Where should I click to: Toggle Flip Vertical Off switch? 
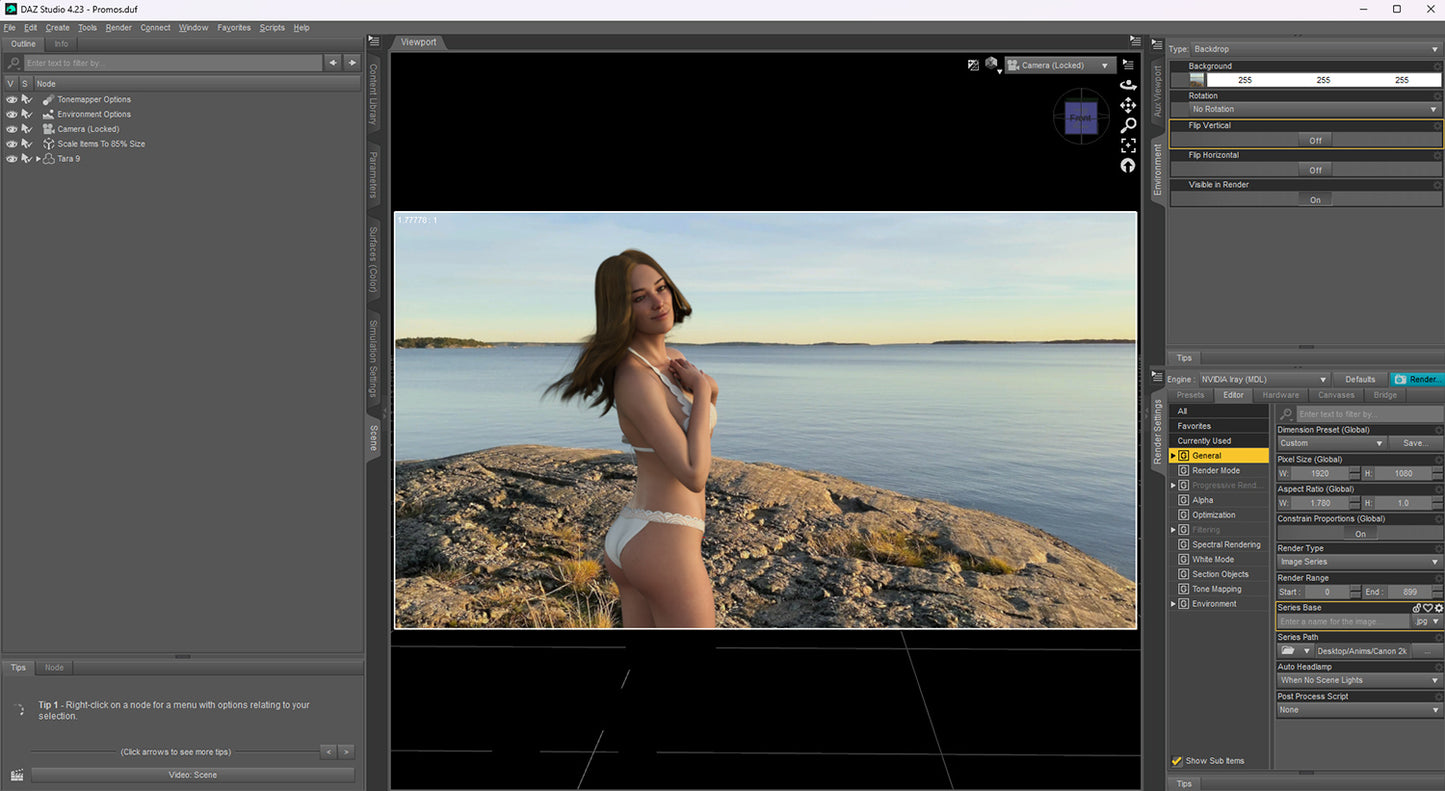[x=1315, y=140]
